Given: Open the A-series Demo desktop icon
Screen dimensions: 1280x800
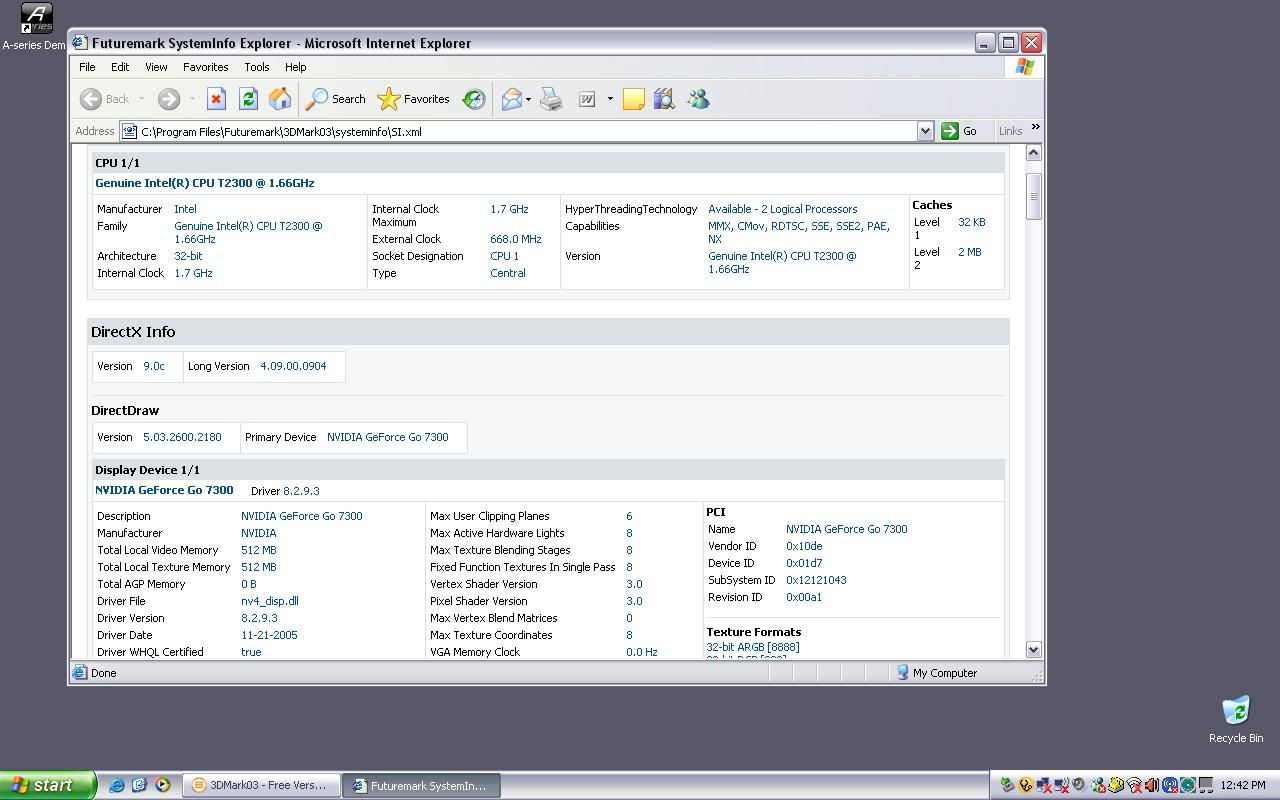Looking at the screenshot, I should coord(35,27).
